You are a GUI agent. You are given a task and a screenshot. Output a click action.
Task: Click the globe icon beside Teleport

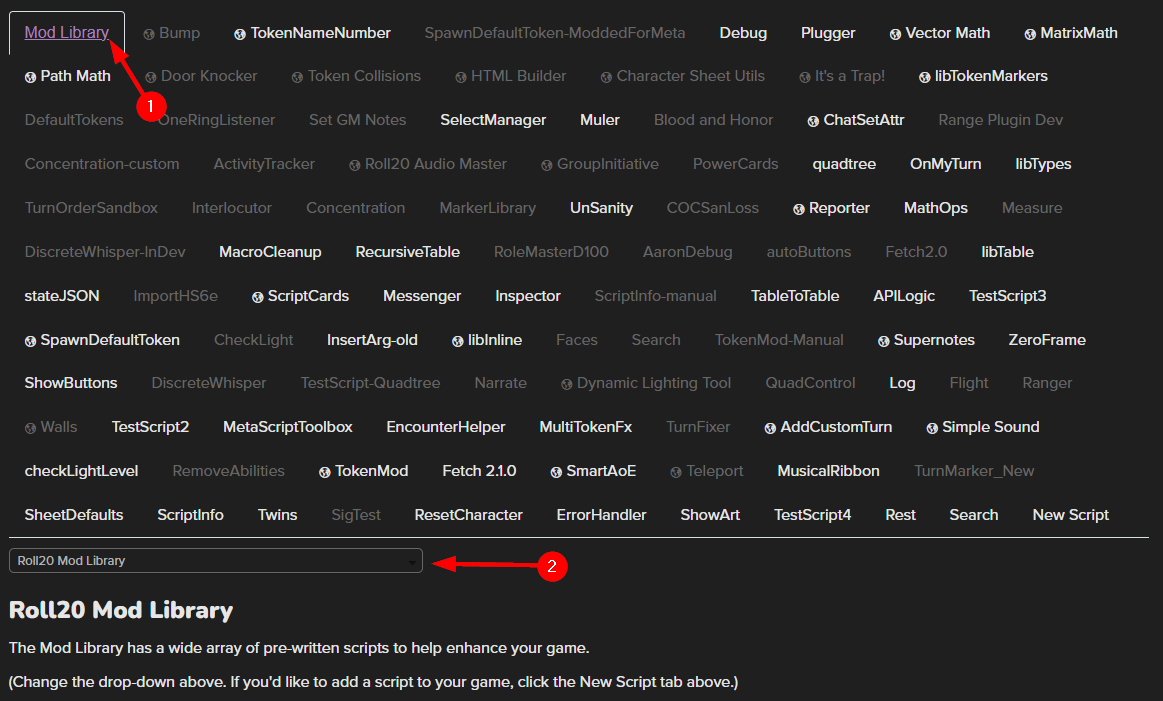pyautogui.click(x=676, y=473)
